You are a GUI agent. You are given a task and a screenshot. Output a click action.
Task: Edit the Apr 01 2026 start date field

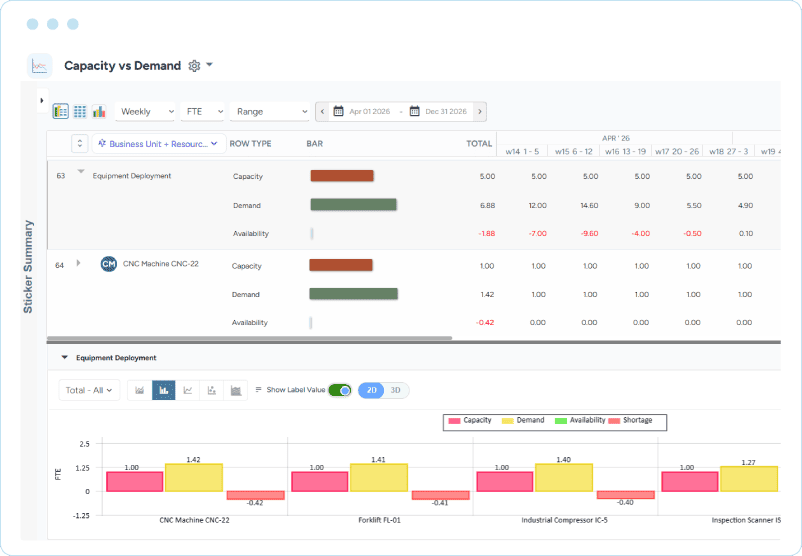(x=369, y=112)
